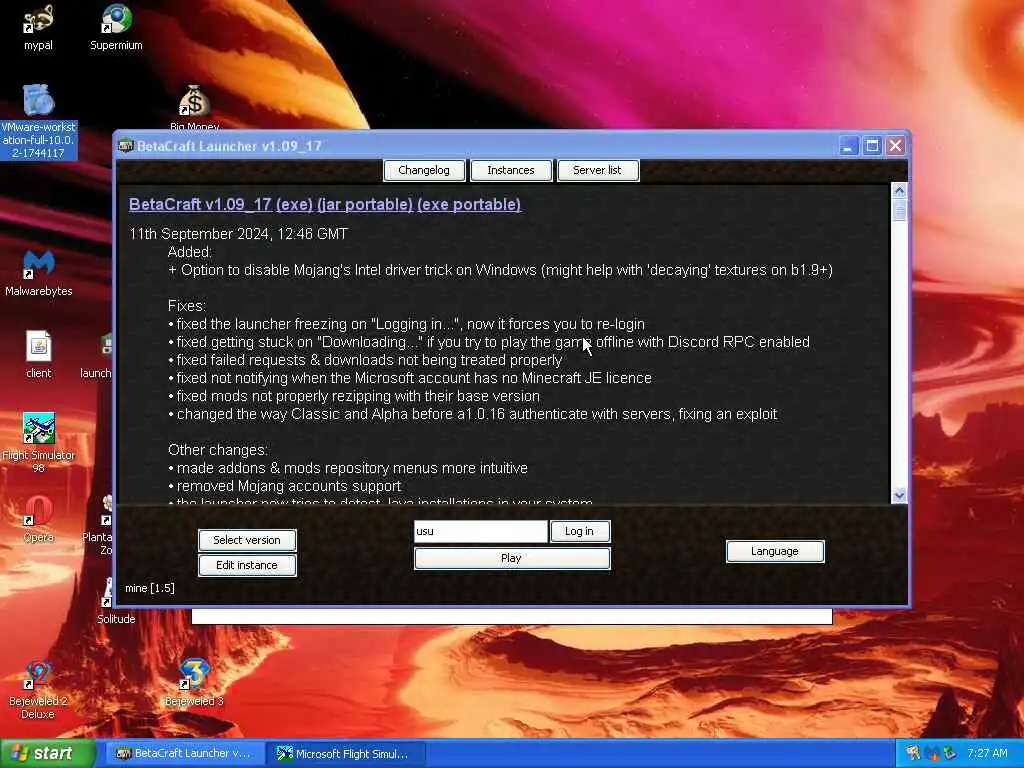The image size is (1024, 768).
Task: Click the changelog scrollbar up arrow
Action: click(899, 191)
